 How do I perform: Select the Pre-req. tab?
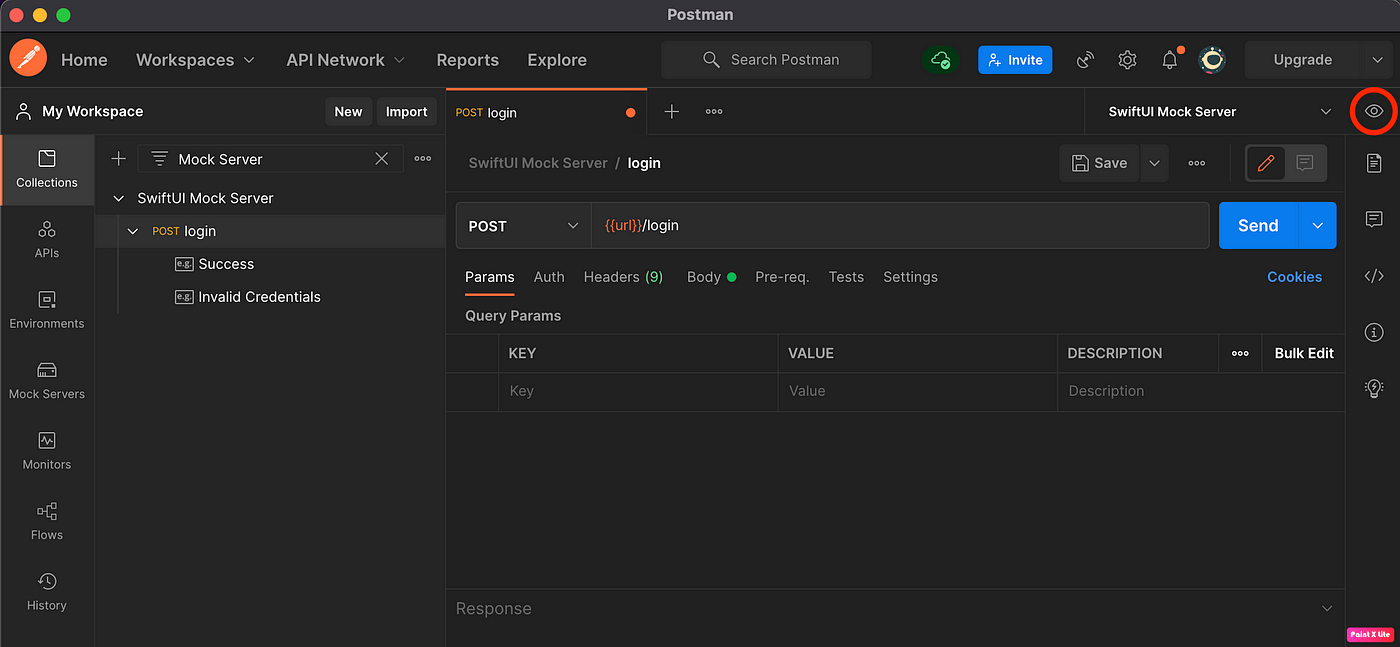tap(782, 277)
